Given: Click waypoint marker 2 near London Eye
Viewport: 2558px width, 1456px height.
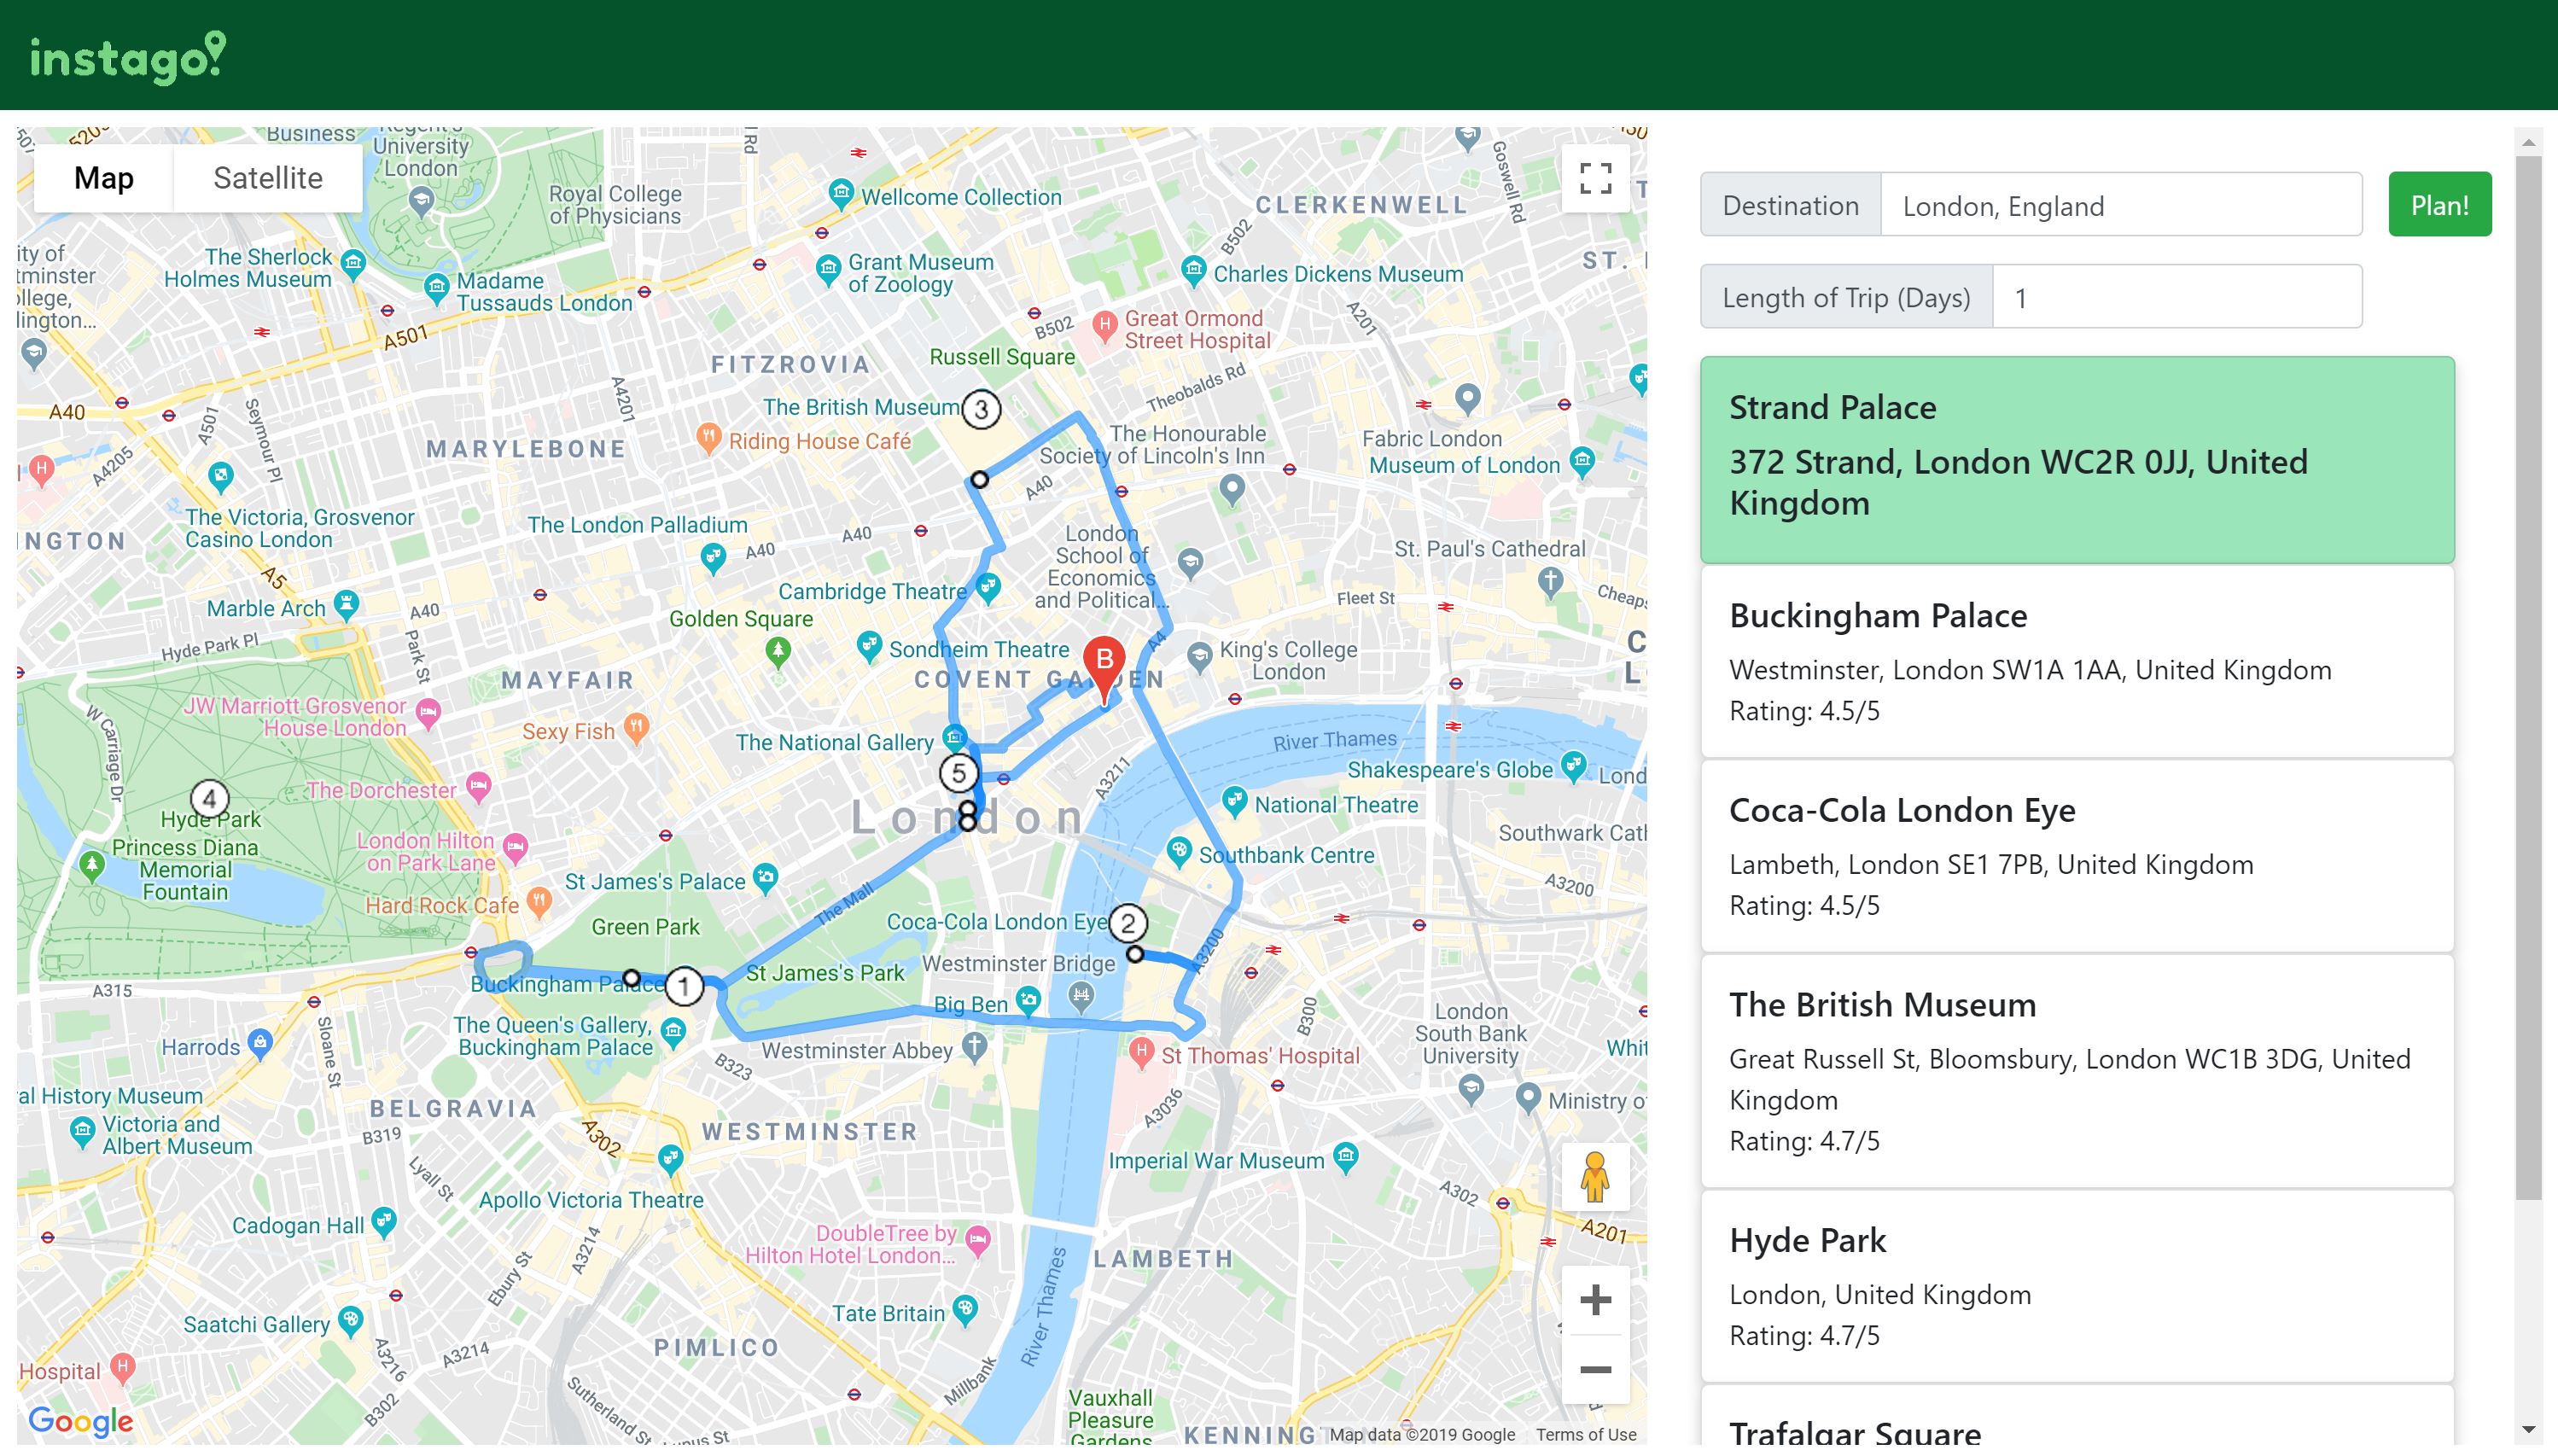Looking at the screenshot, I should pos(1128,923).
